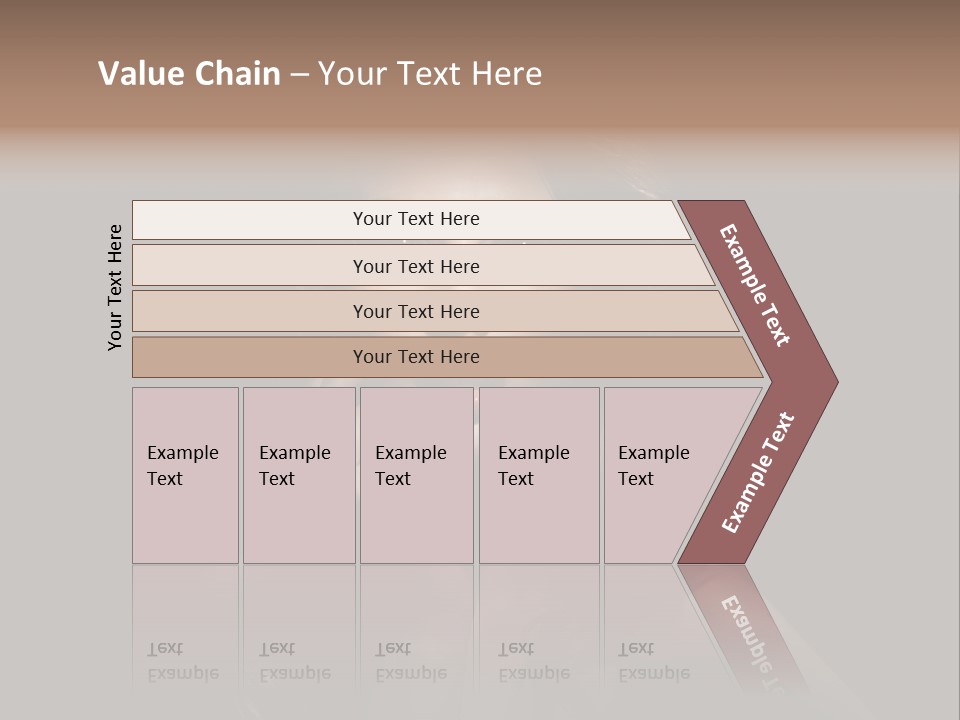Select the lower chevron arm "Example Text"
The width and height of the screenshot is (960, 720).
758,472
